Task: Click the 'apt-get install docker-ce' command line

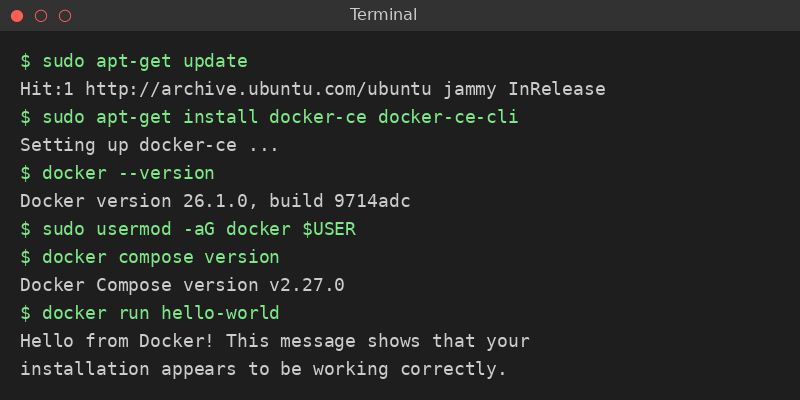Action: 269,117
